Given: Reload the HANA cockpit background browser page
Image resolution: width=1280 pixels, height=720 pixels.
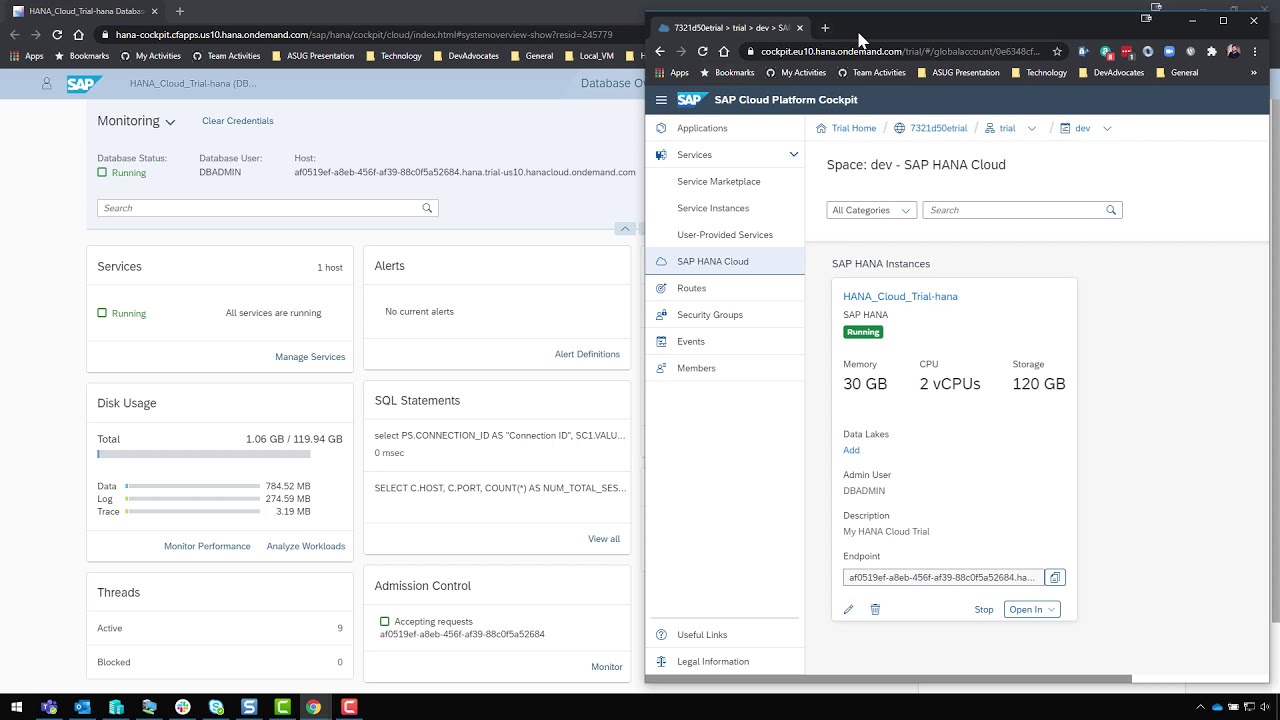Looking at the screenshot, I should pos(57,34).
